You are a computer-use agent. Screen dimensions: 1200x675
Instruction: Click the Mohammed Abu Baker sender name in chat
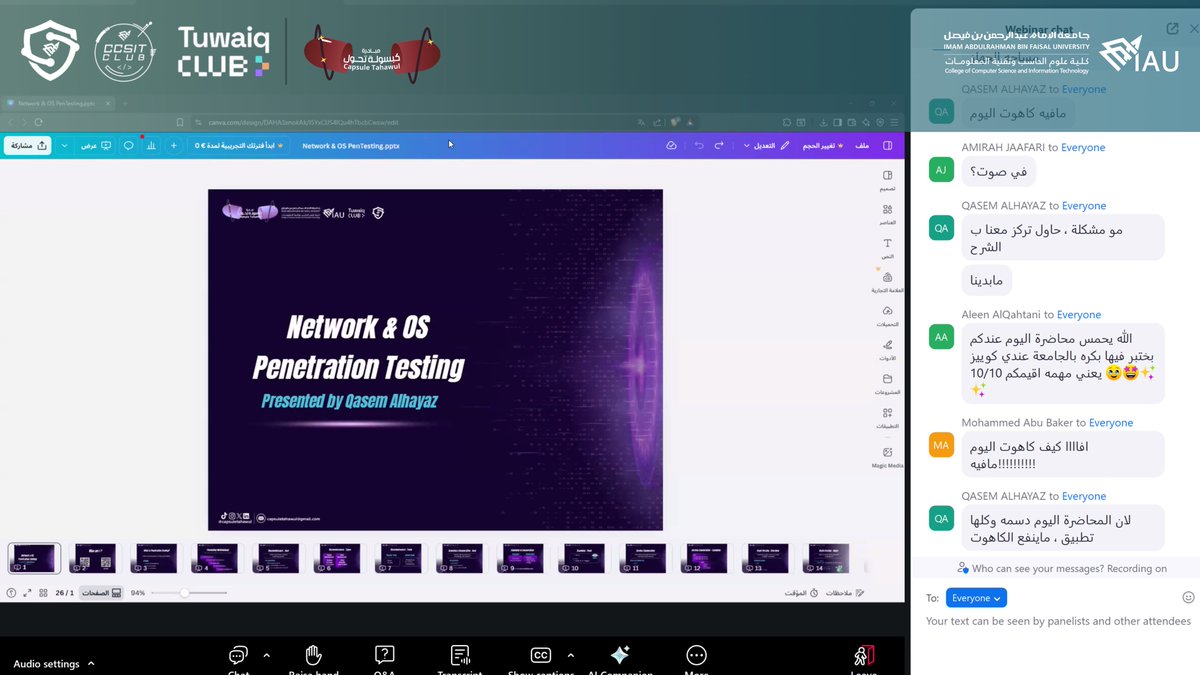1017,423
